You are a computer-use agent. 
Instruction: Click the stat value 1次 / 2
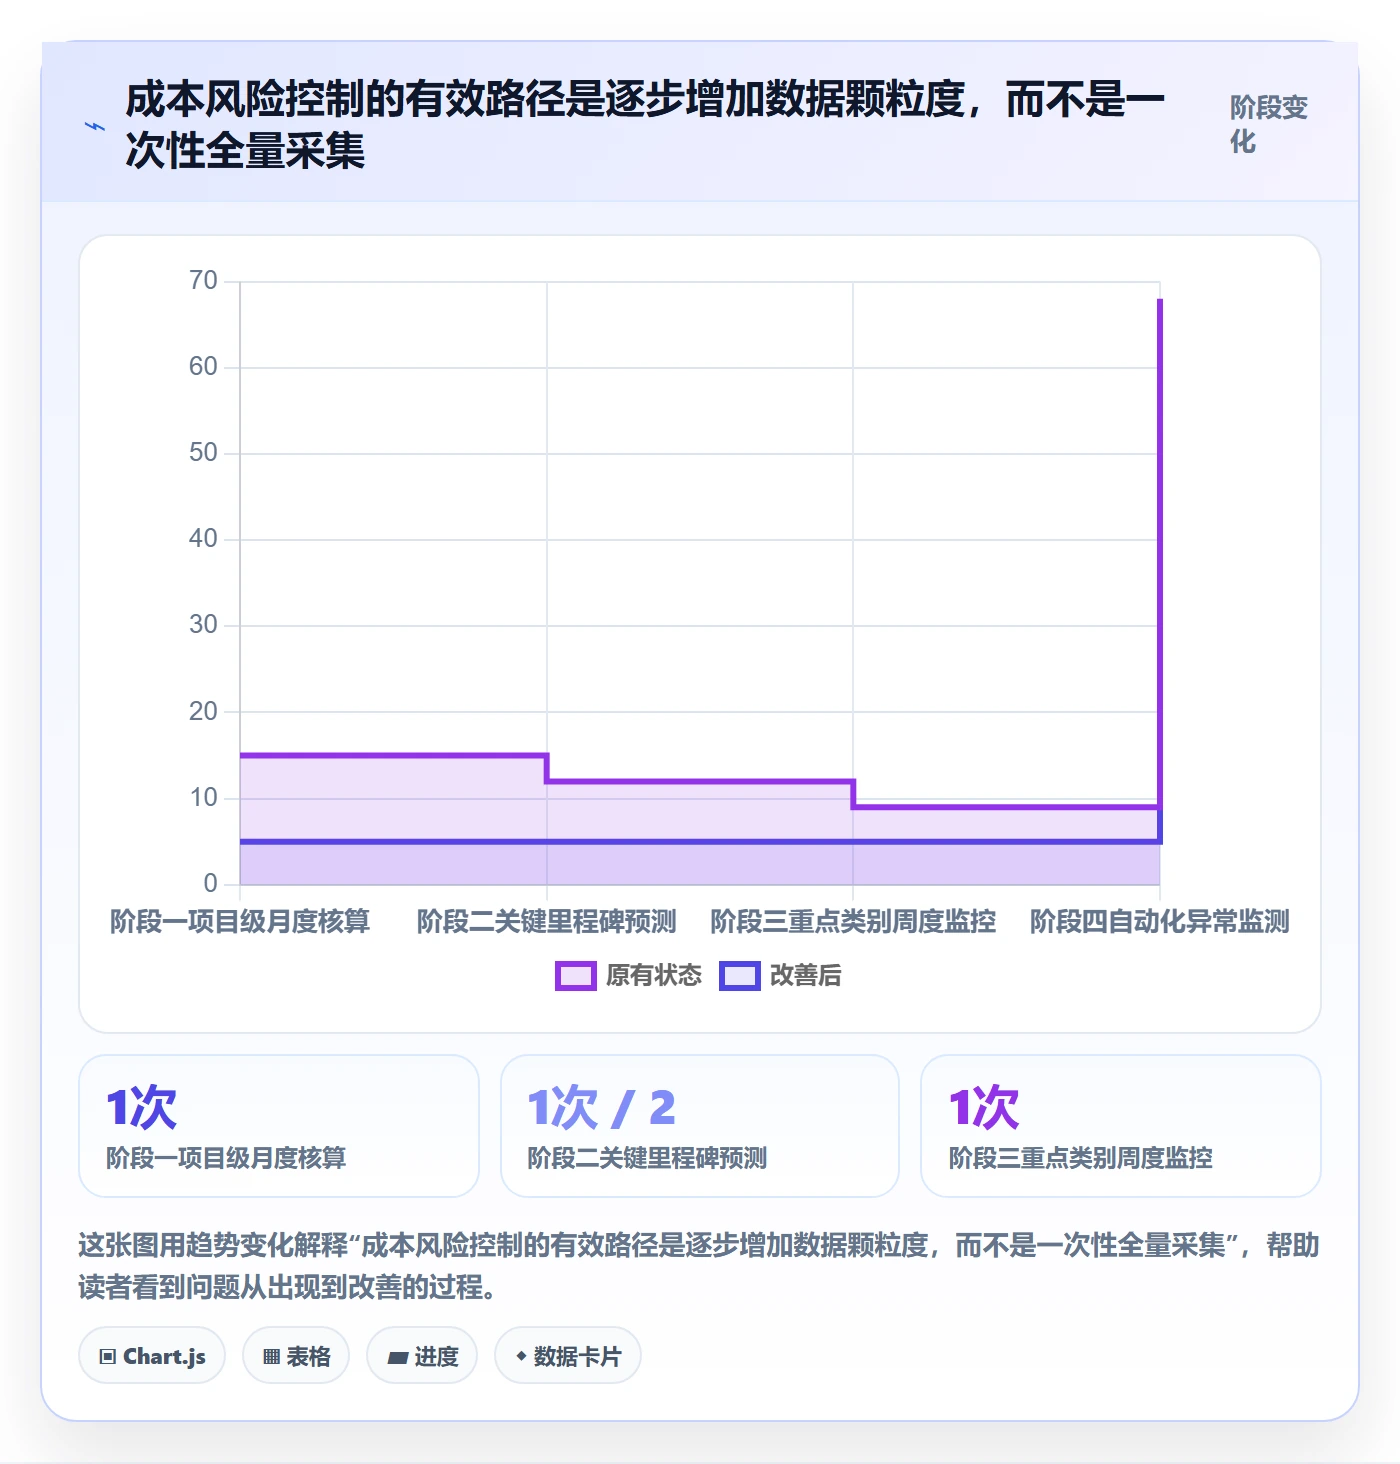point(602,1108)
